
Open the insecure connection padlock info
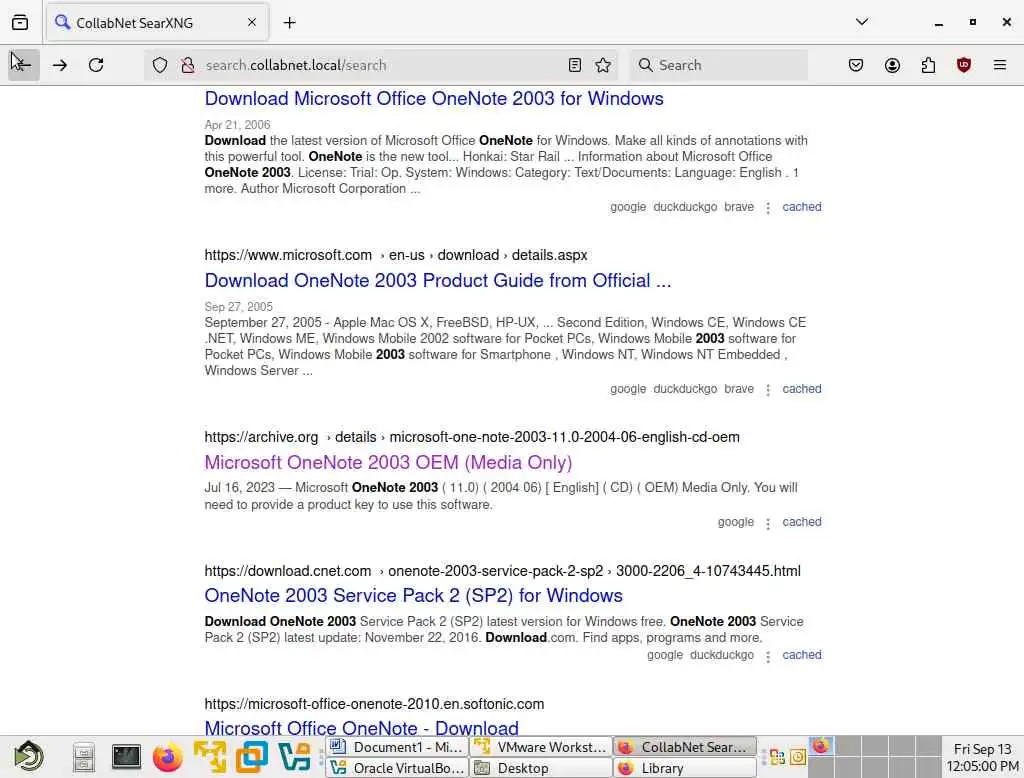click(188, 65)
